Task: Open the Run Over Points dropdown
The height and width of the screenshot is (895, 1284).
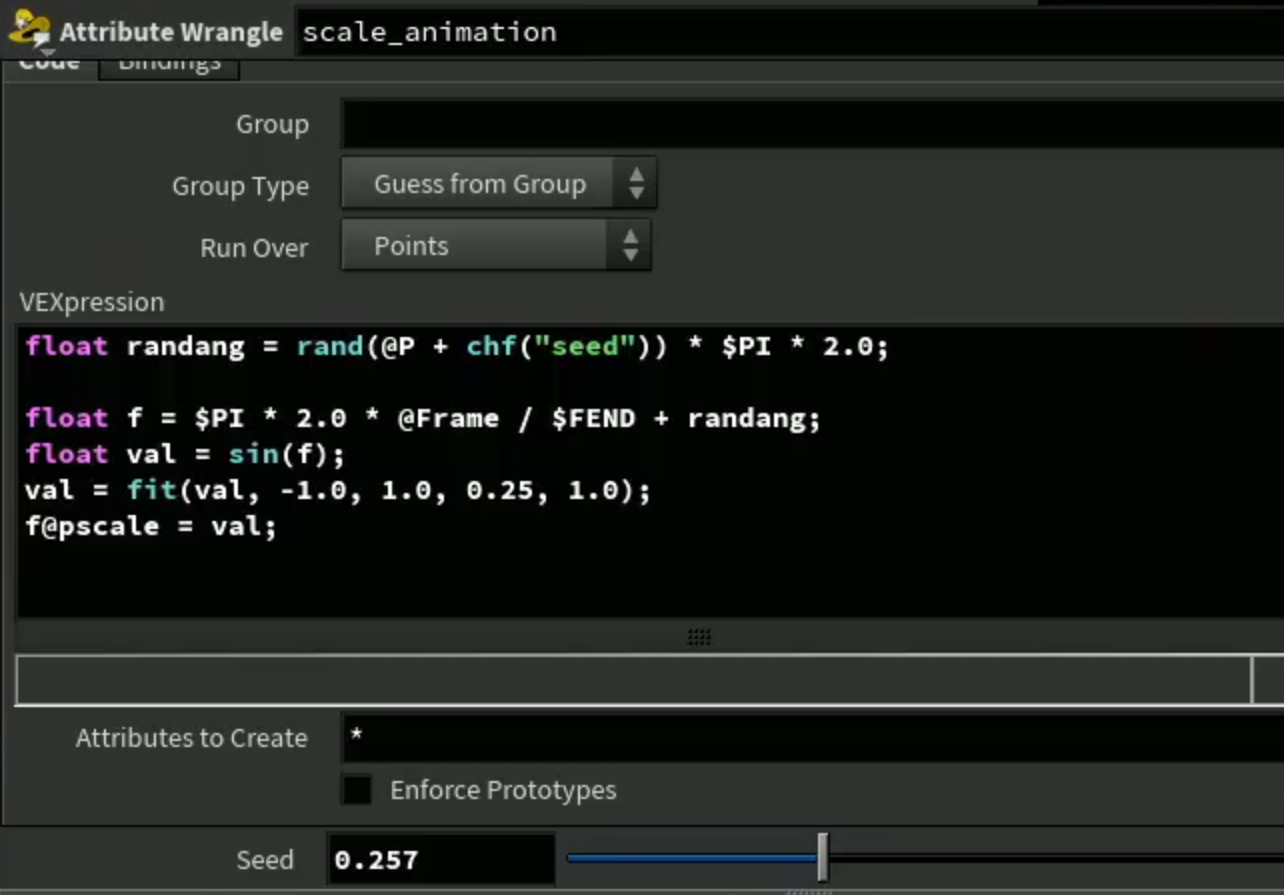Action: point(496,246)
